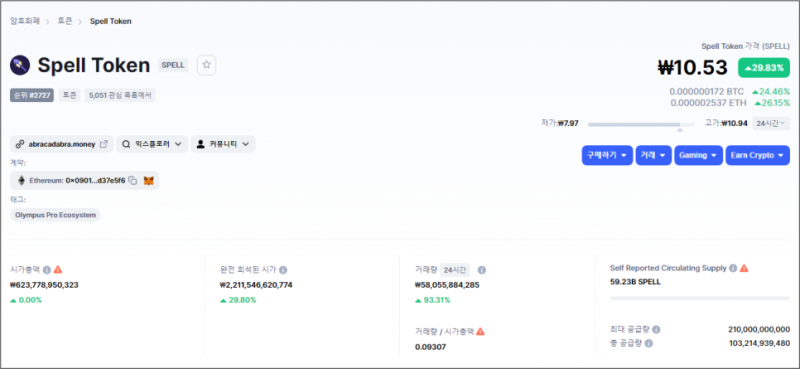The width and height of the screenshot is (800, 369).
Task: Click the low-high price range slider
Action: click(x=641, y=124)
